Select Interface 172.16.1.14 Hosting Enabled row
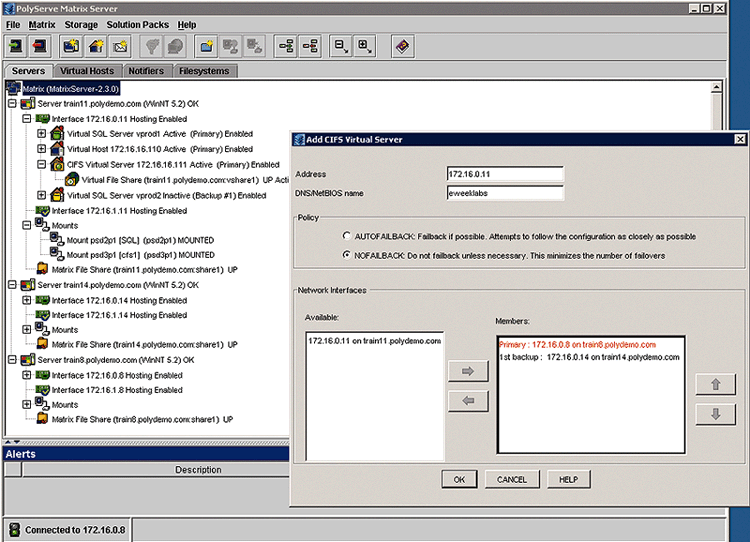The image size is (750, 542). point(119,315)
